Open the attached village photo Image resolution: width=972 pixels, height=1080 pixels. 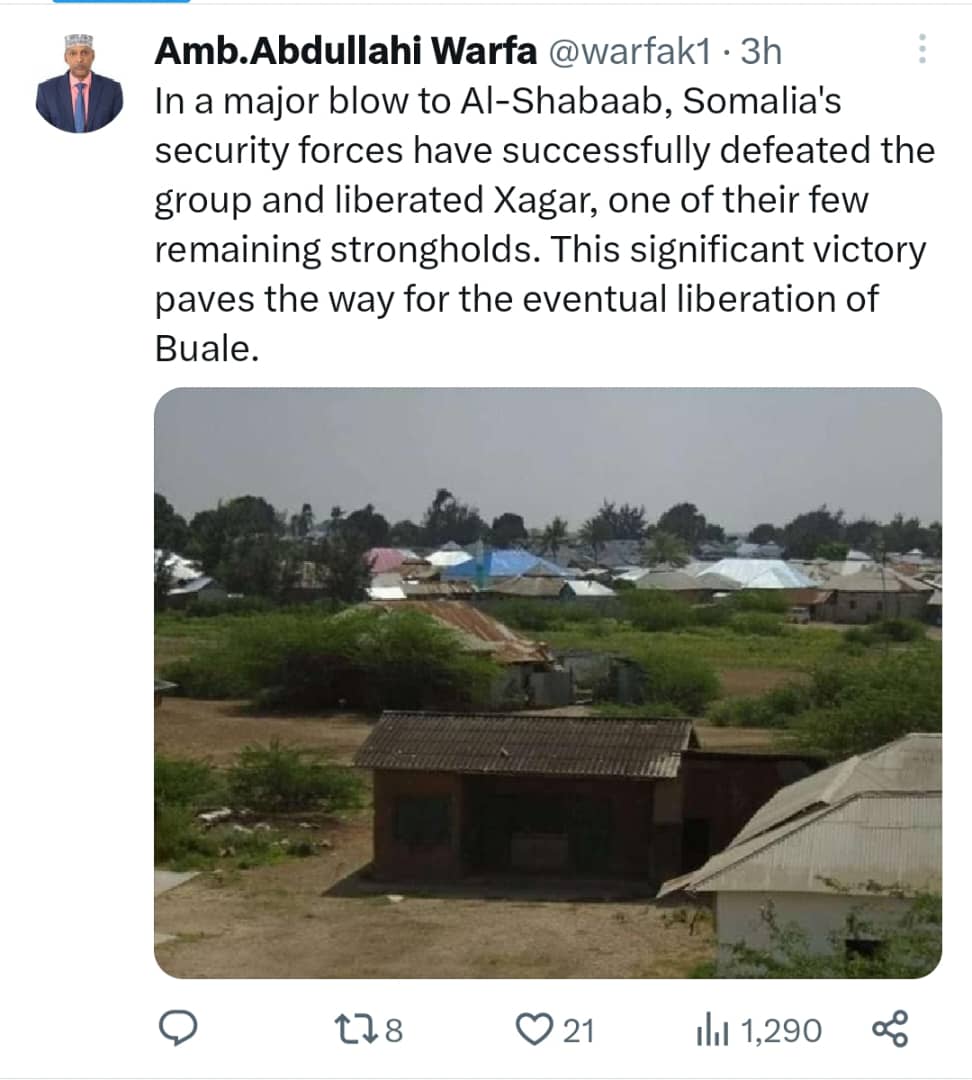click(547, 682)
